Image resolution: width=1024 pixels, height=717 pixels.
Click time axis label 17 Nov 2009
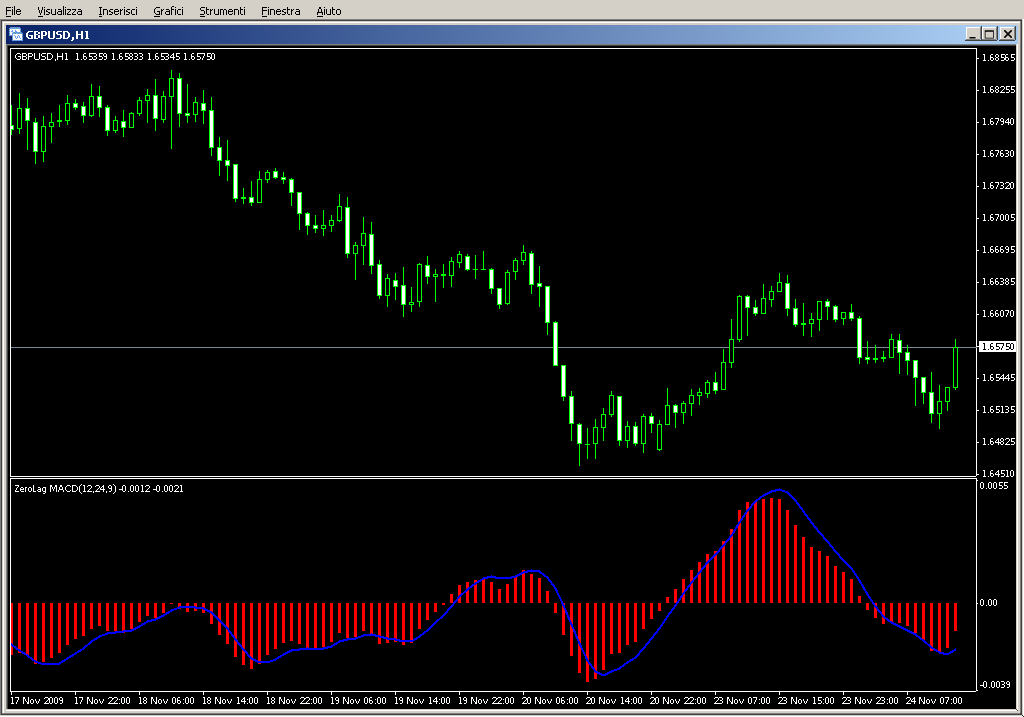(37, 701)
